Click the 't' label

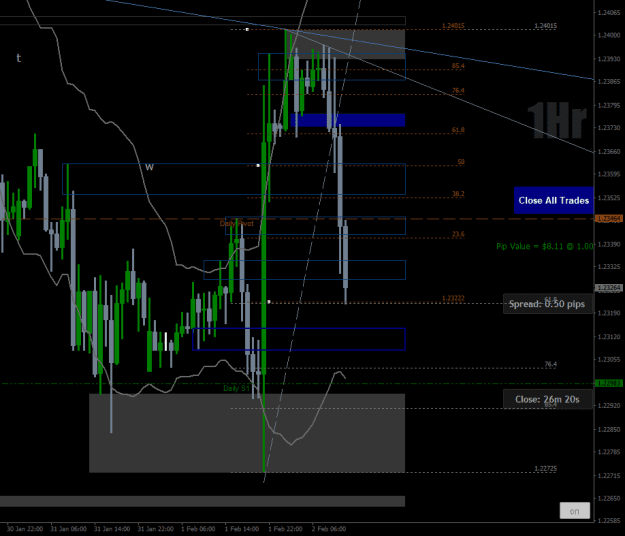pyautogui.click(x=19, y=58)
